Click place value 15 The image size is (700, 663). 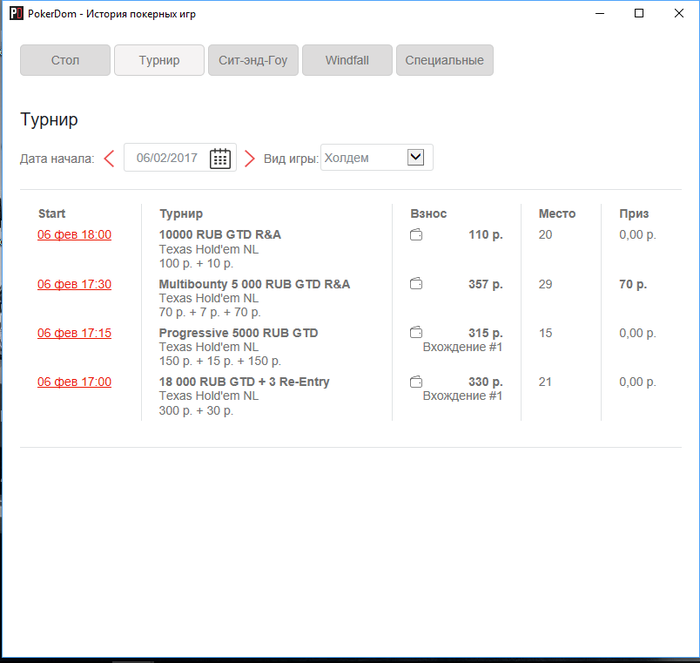pyautogui.click(x=545, y=333)
